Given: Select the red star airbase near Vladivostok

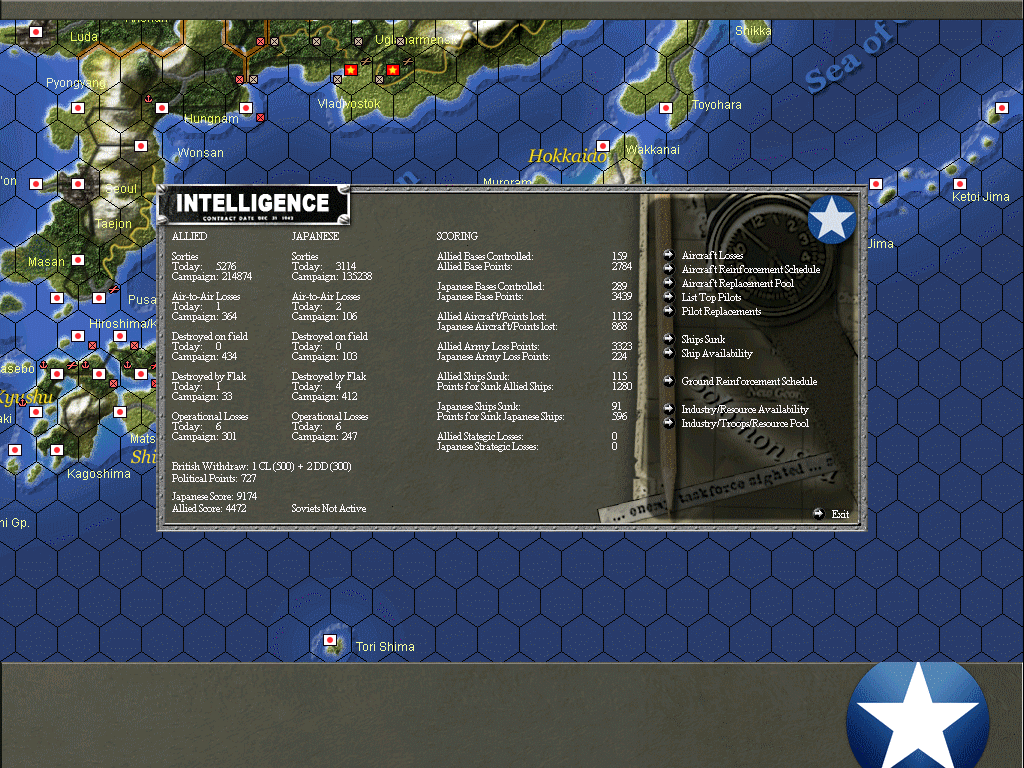Looking at the screenshot, I should (350, 70).
